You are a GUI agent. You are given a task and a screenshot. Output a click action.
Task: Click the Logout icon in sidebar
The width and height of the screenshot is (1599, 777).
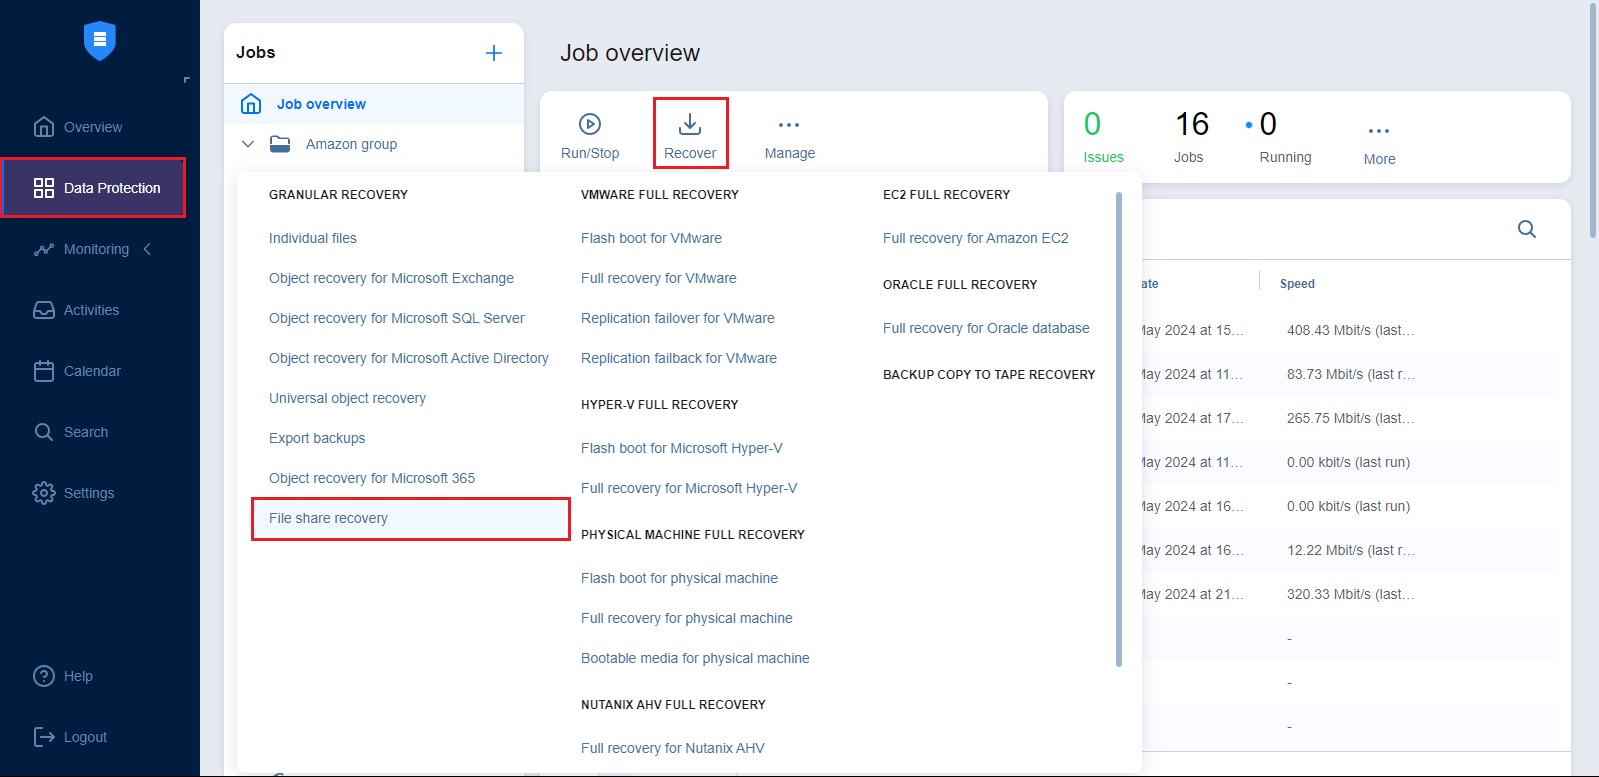(44, 737)
